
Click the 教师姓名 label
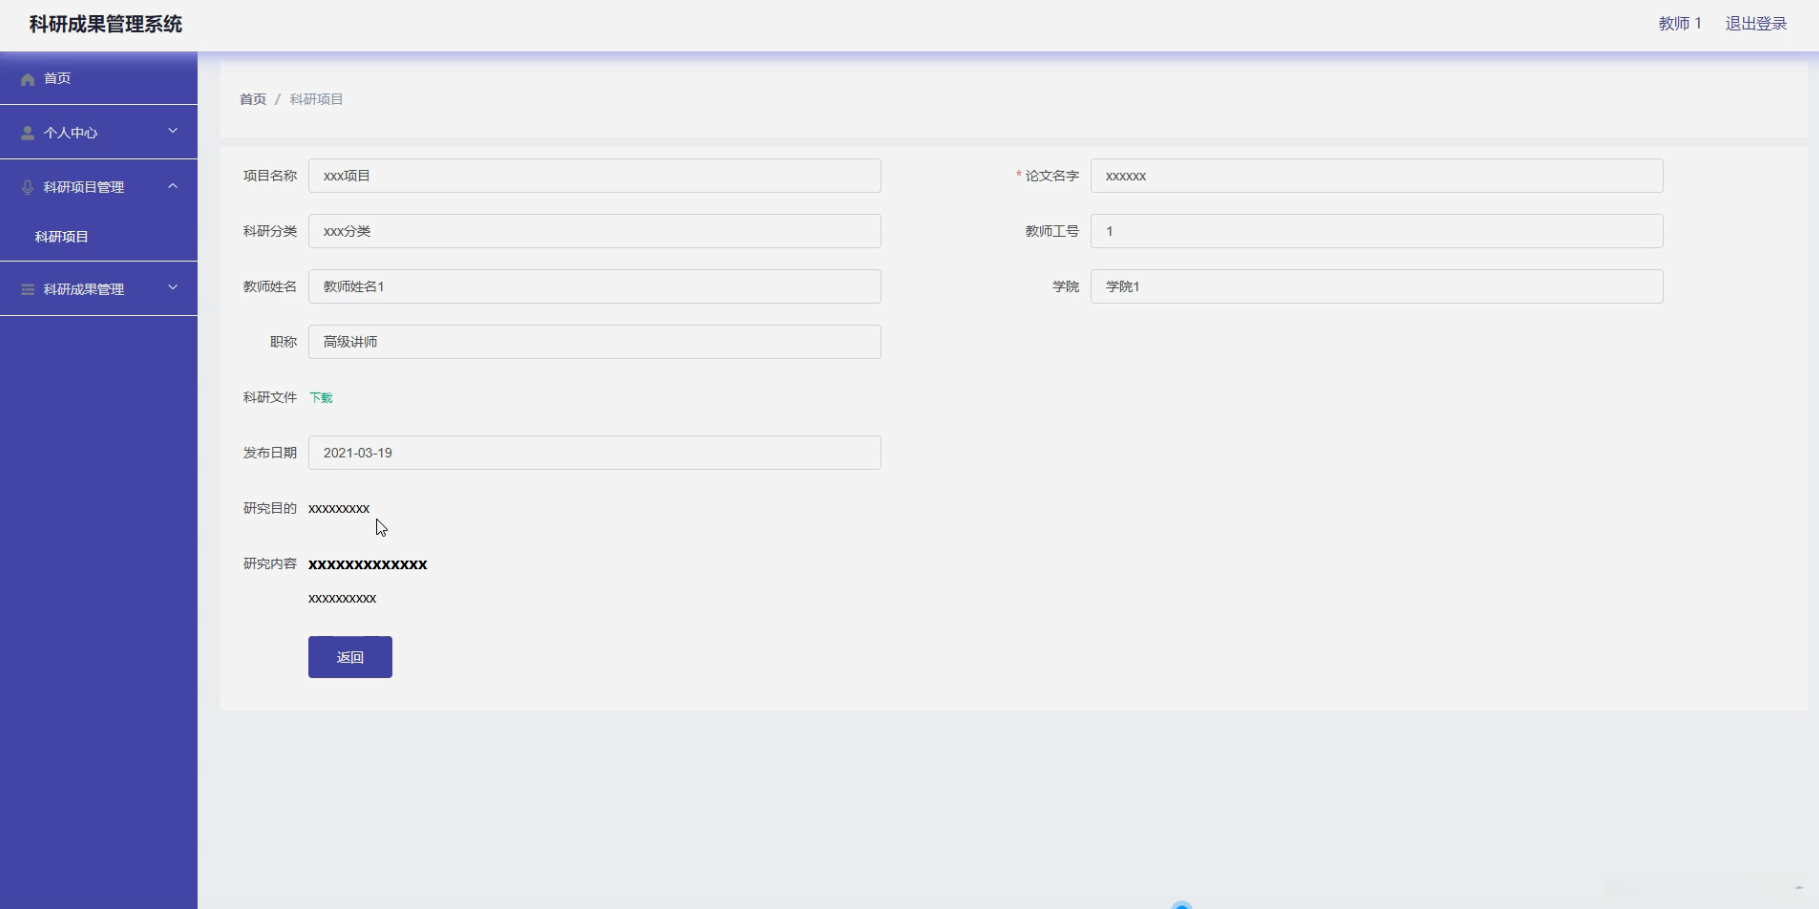270,287
